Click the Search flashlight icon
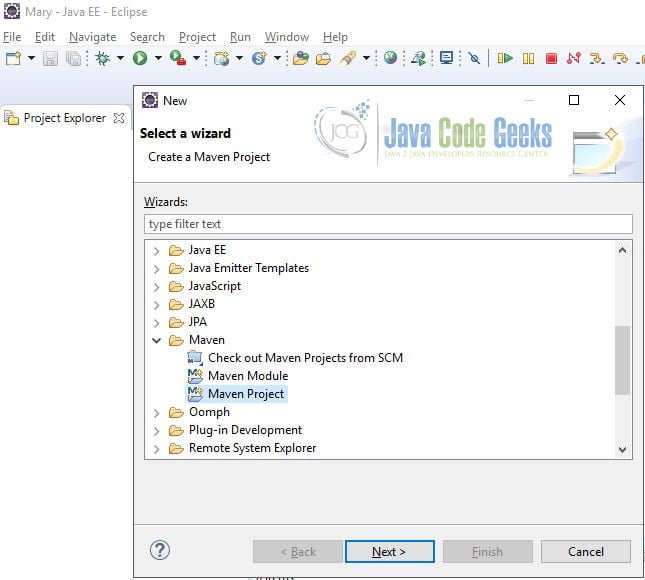This screenshot has width=645, height=580. 348,58
